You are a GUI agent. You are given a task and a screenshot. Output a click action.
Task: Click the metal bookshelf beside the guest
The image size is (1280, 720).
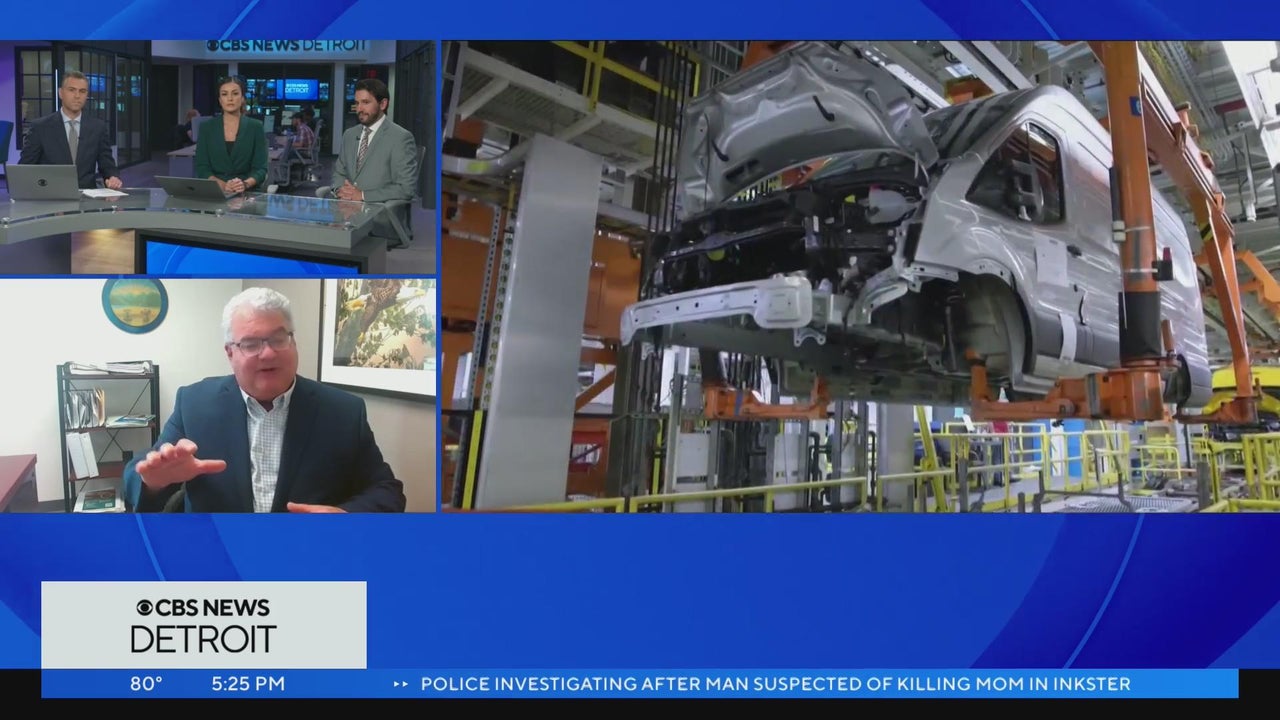[108, 432]
